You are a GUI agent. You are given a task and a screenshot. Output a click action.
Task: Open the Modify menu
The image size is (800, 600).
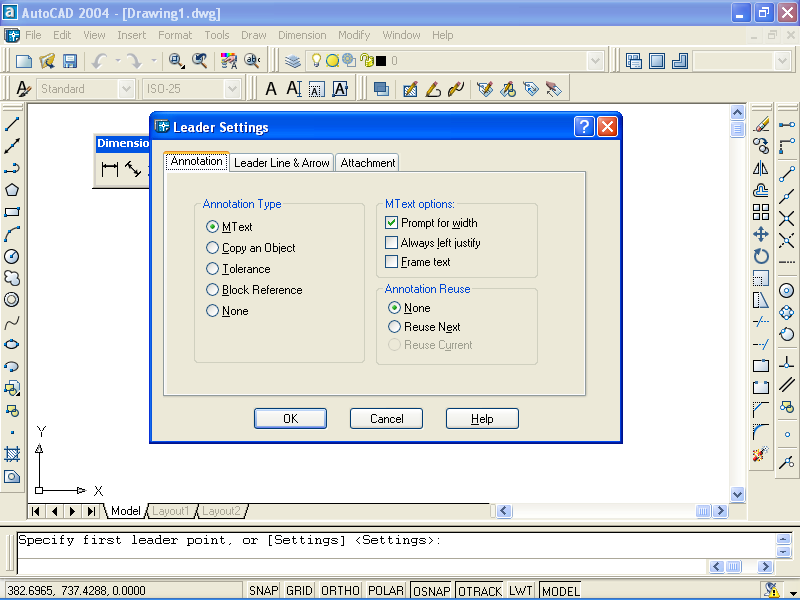click(x=354, y=35)
